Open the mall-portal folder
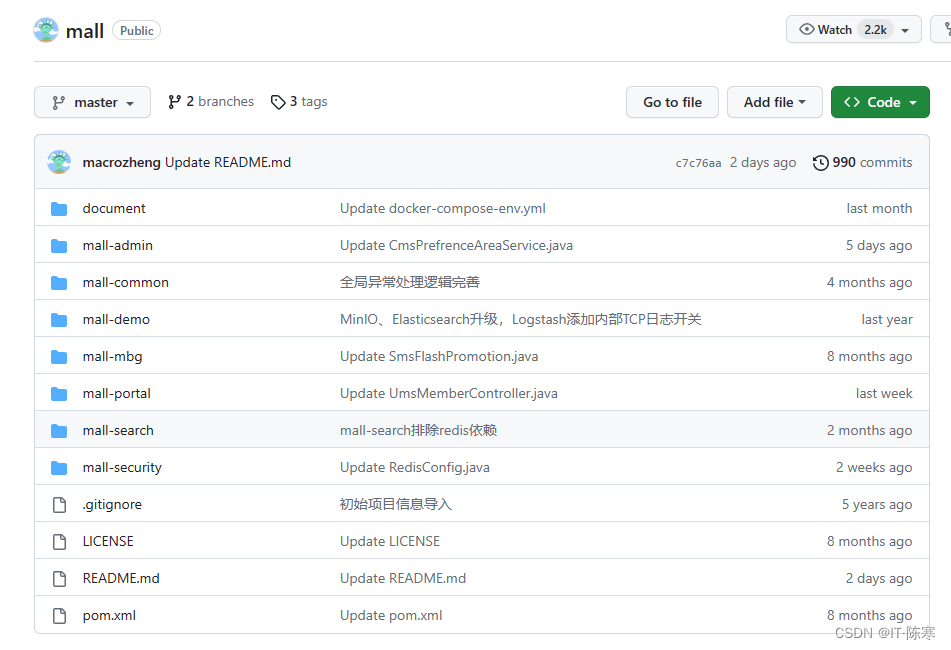Image resolution: width=951 pixels, height=650 pixels. [x=116, y=394]
